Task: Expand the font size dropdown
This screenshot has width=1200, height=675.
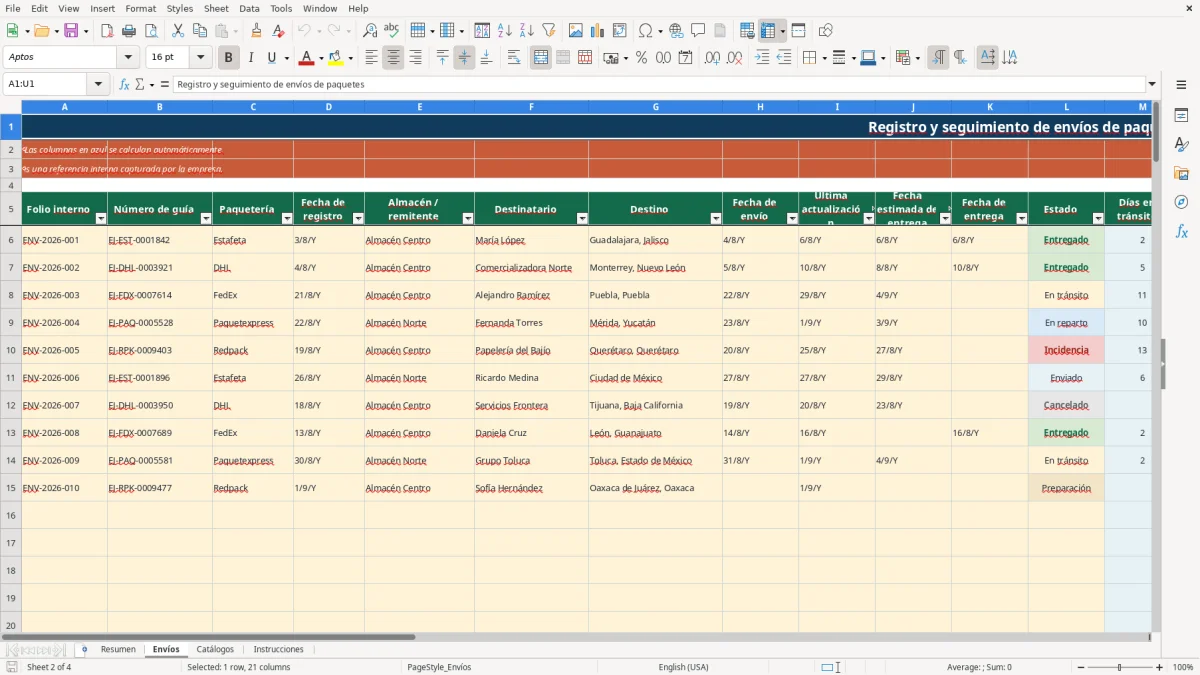Action: [x=201, y=58]
